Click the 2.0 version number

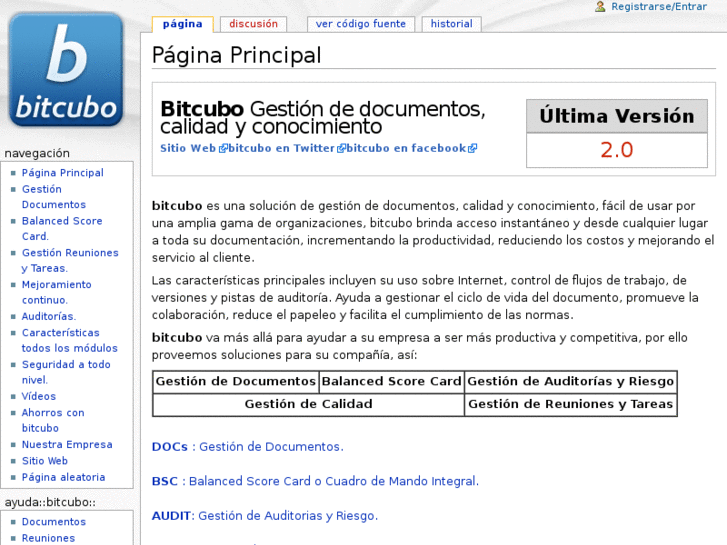point(617,150)
